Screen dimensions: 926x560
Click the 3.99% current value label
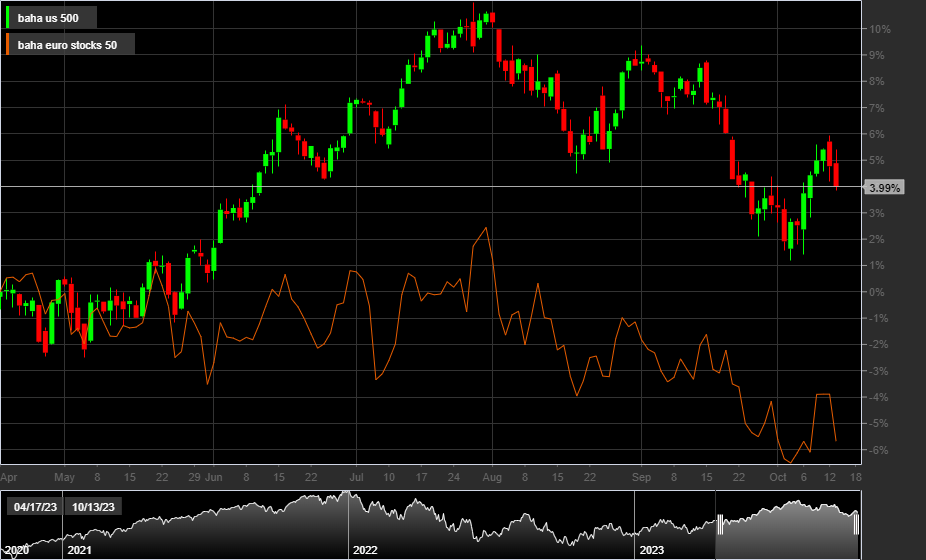click(885, 187)
